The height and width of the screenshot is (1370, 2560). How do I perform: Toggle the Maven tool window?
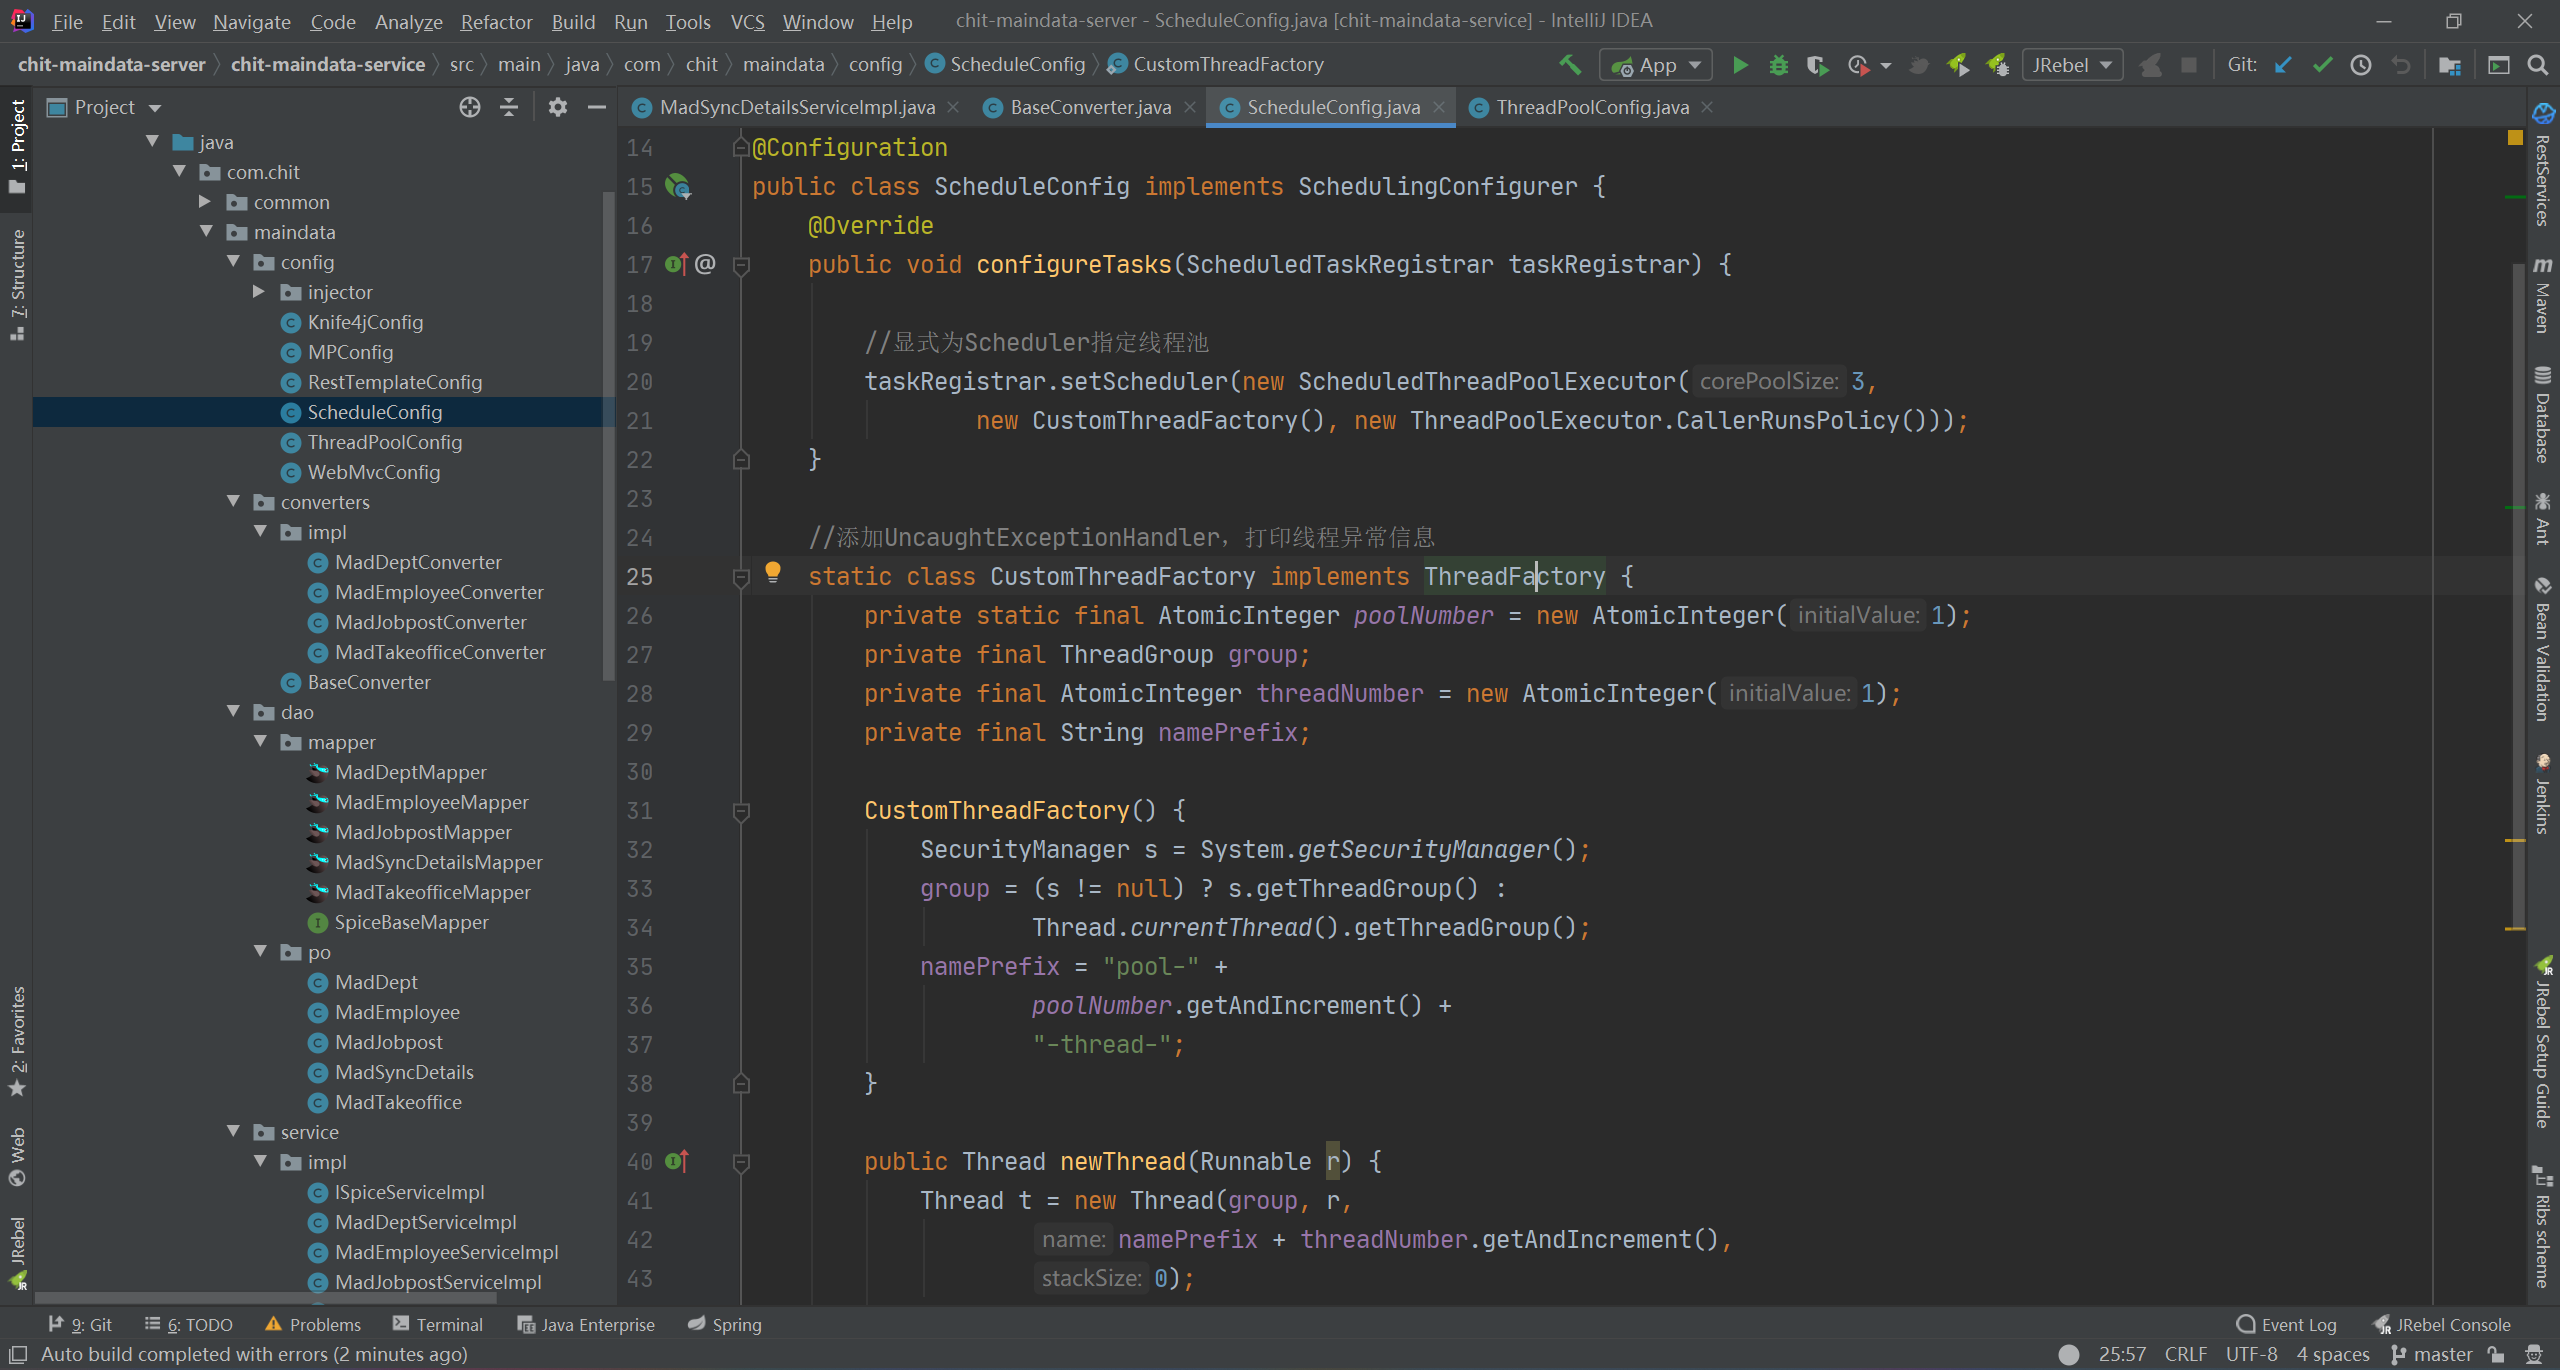(2542, 294)
